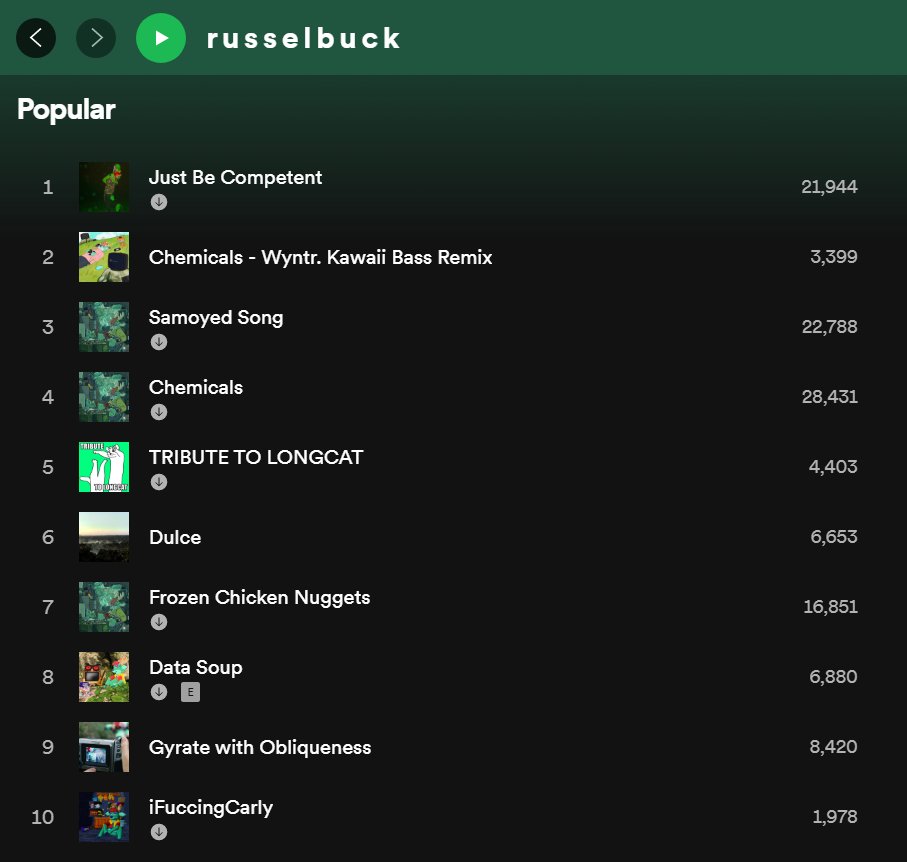This screenshot has height=862, width=907.
Task: Click track number 6 beside Dulce
Action: pos(48,537)
